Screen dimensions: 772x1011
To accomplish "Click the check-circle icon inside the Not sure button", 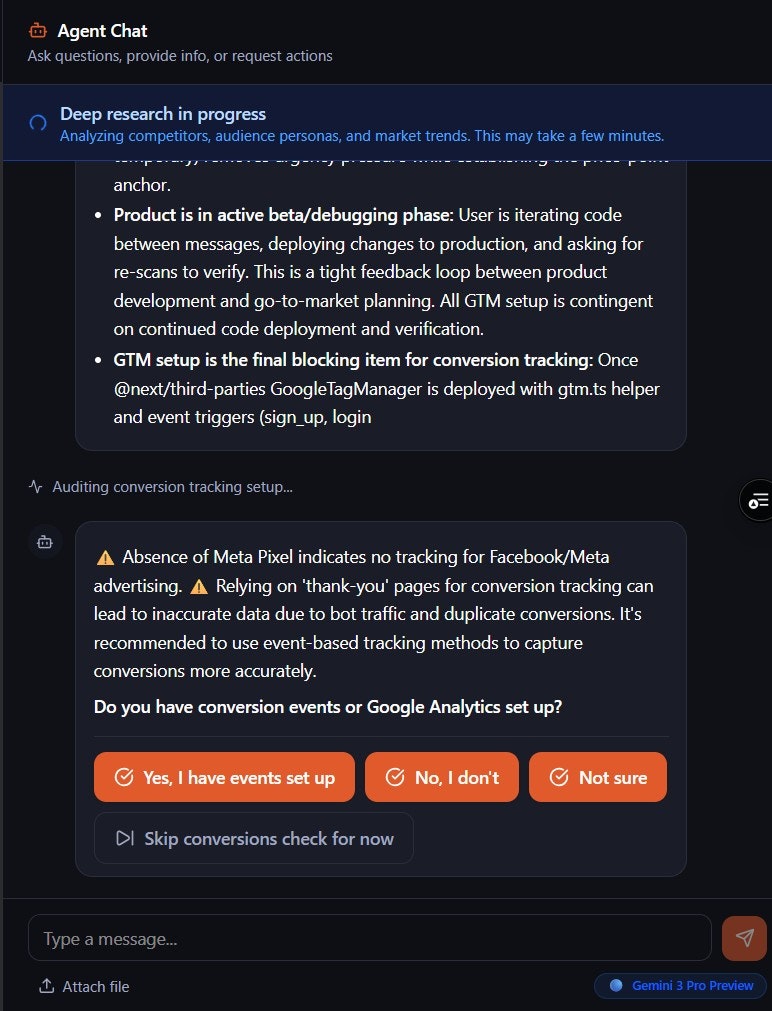I will [560, 777].
